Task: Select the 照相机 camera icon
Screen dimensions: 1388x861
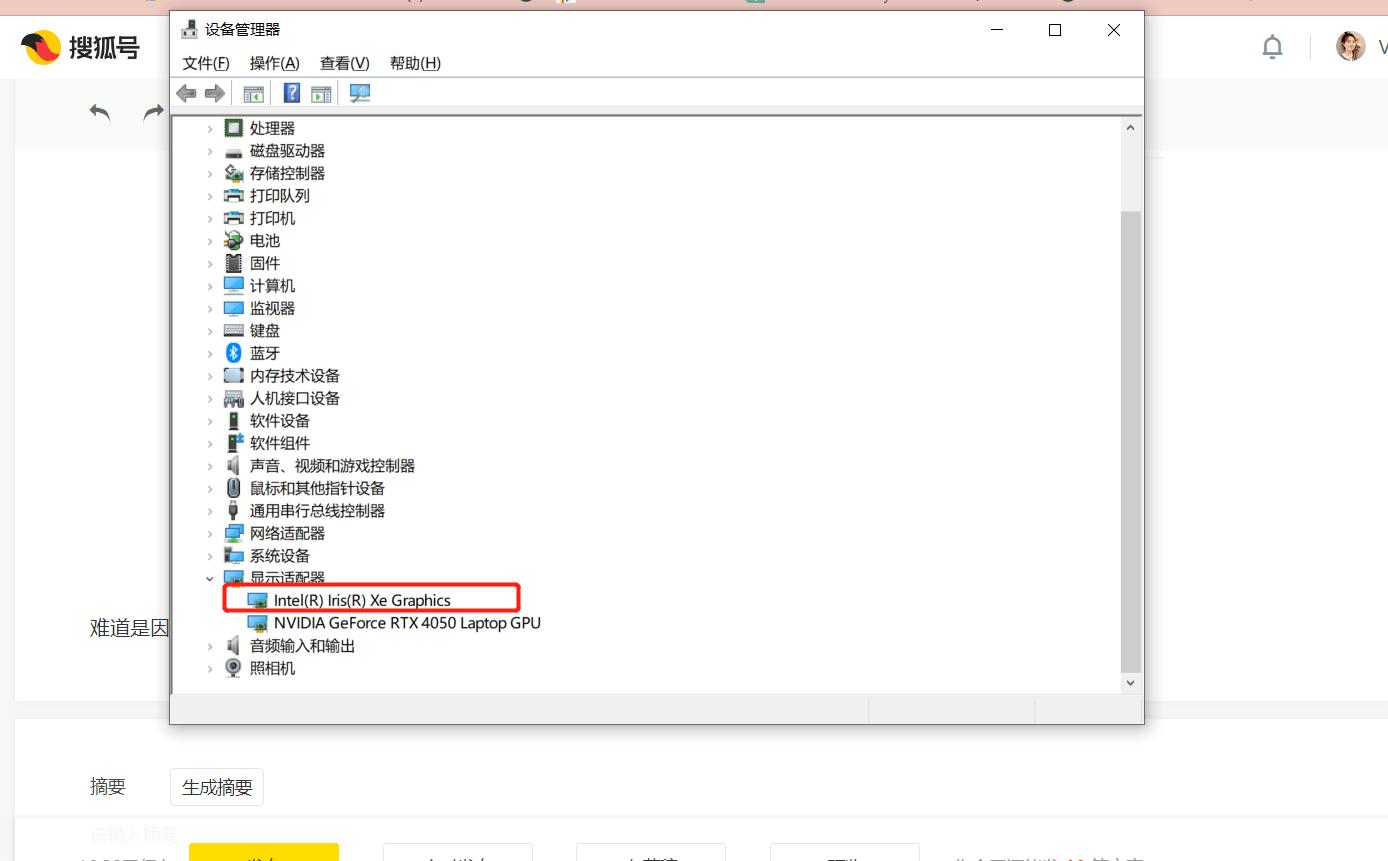Action: point(234,668)
